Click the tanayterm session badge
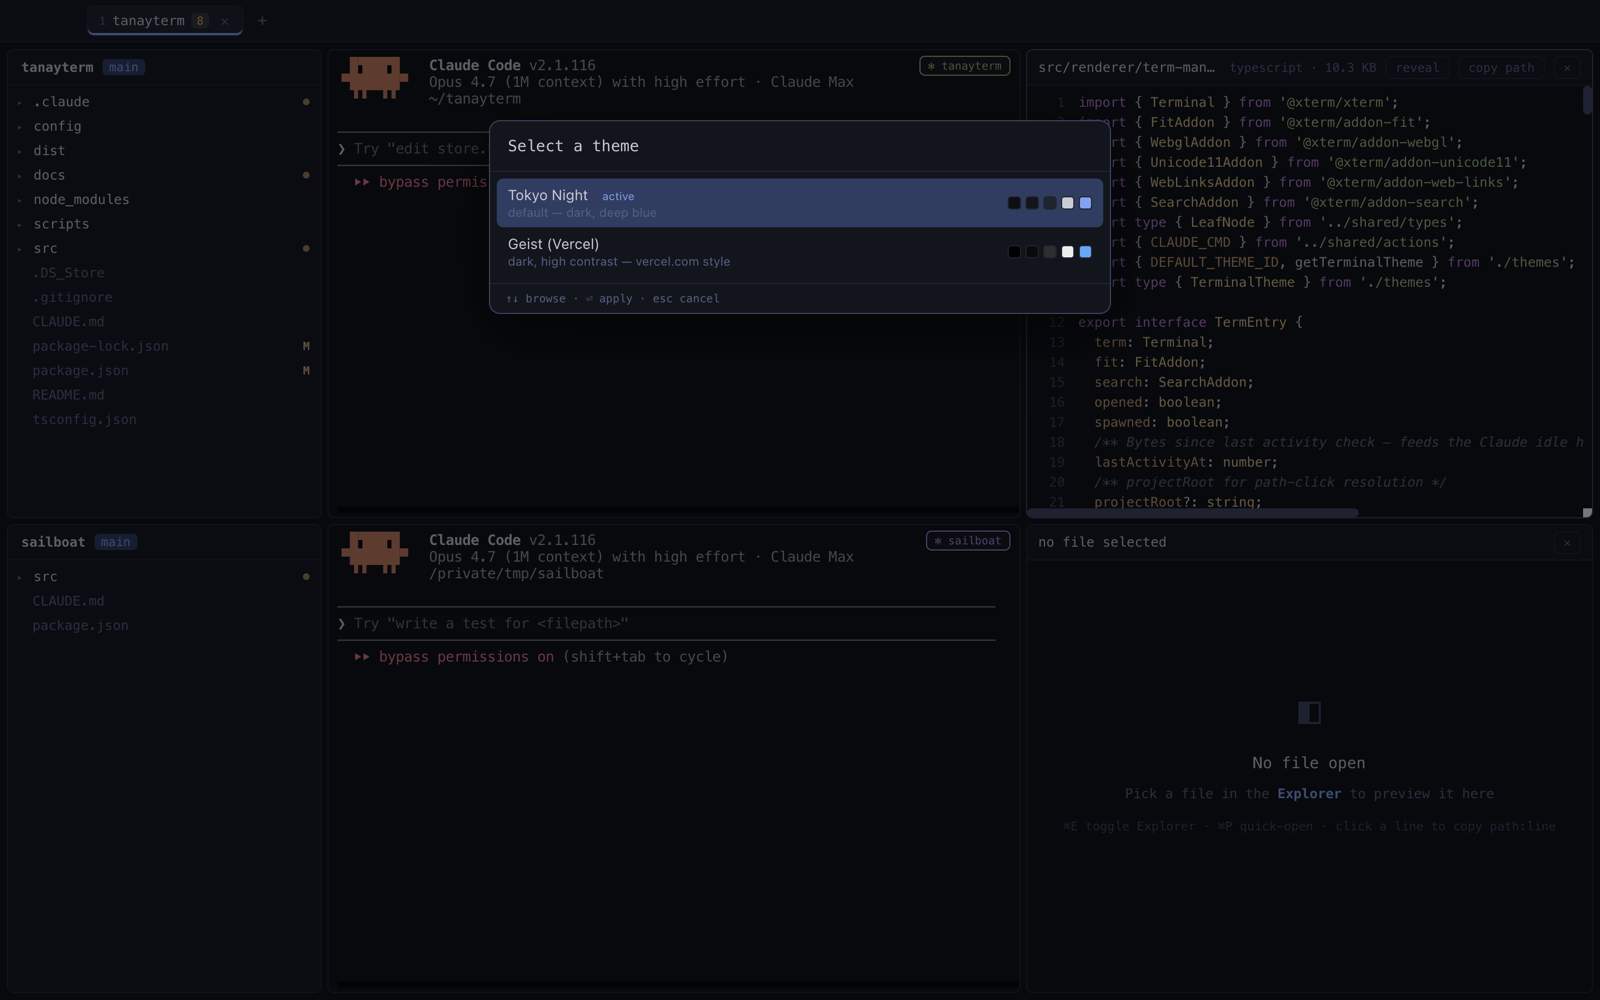Viewport: 1600px width, 1000px height. click(965, 66)
